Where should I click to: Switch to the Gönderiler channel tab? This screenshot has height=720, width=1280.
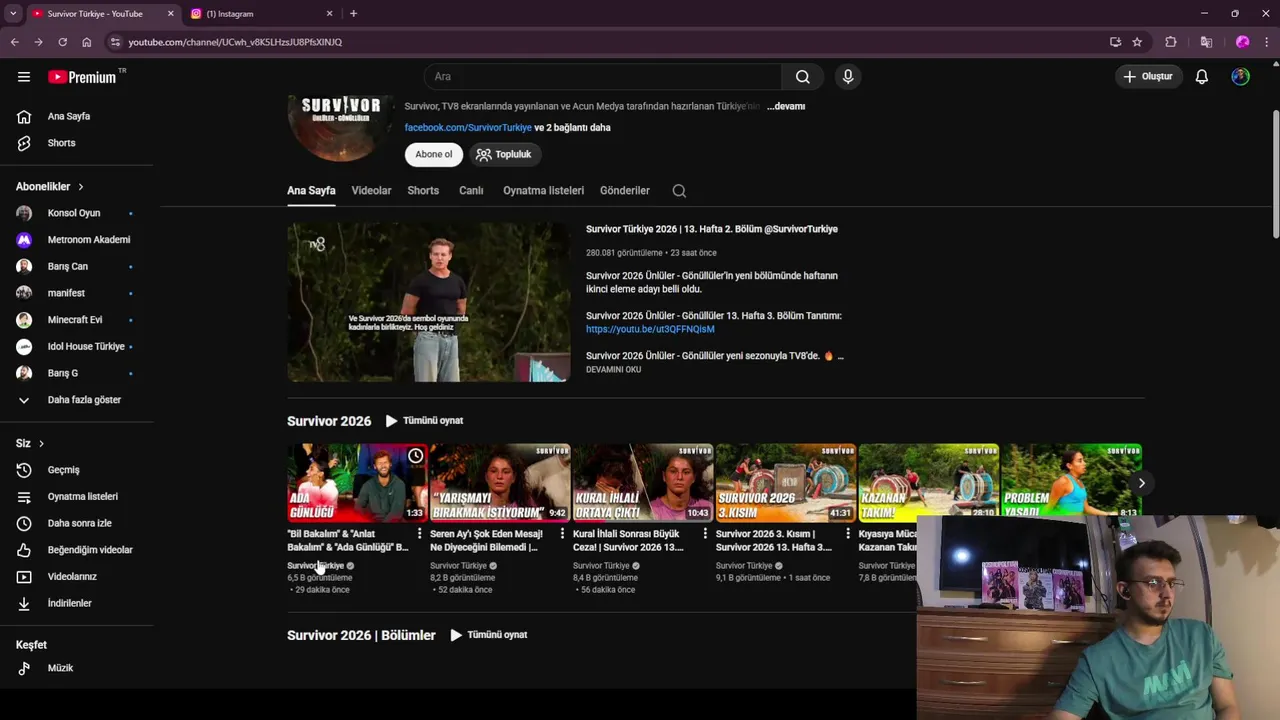pos(625,190)
